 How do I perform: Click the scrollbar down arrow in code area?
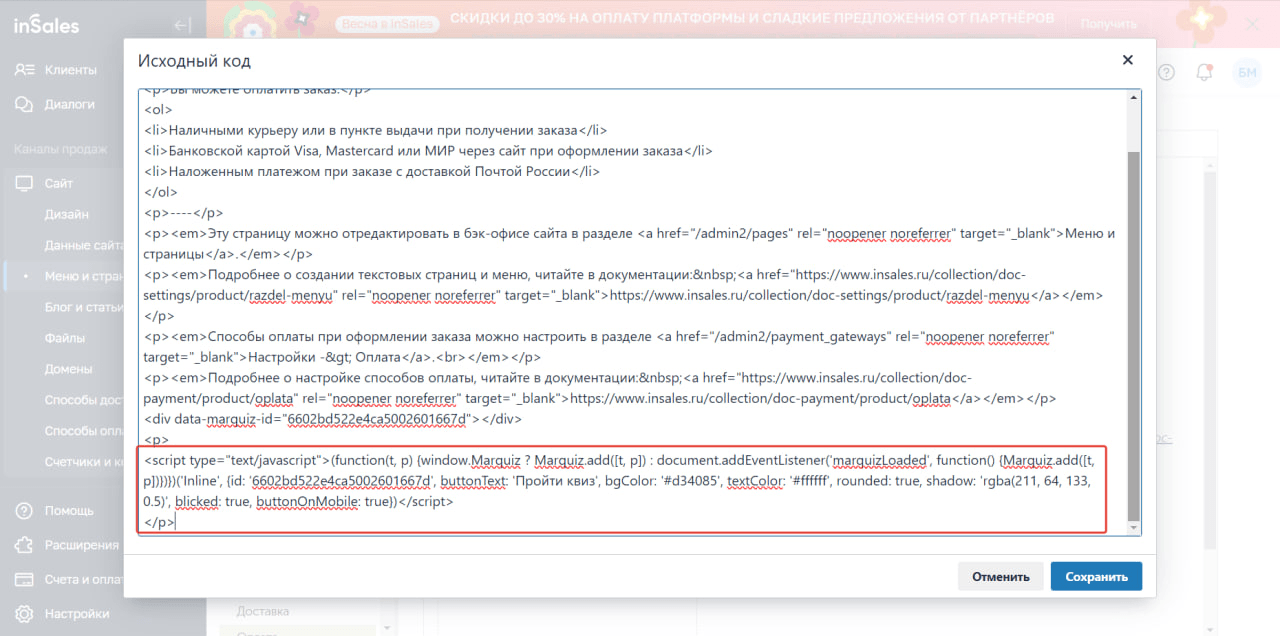(1133, 528)
